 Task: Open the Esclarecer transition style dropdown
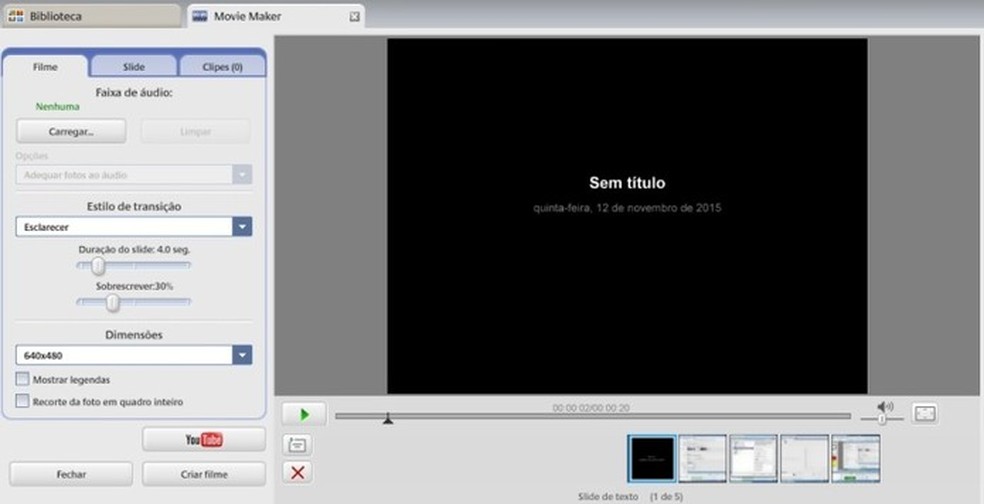click(x=134, y=227)
